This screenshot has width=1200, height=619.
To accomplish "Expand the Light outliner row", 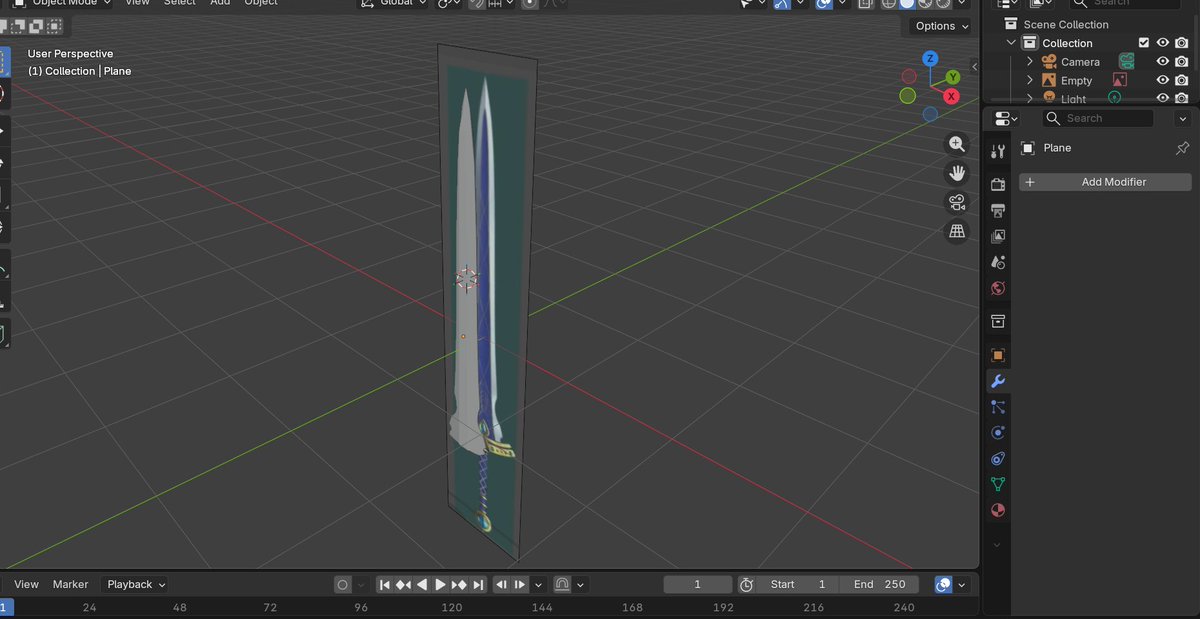I will [x=1030, y=98].
